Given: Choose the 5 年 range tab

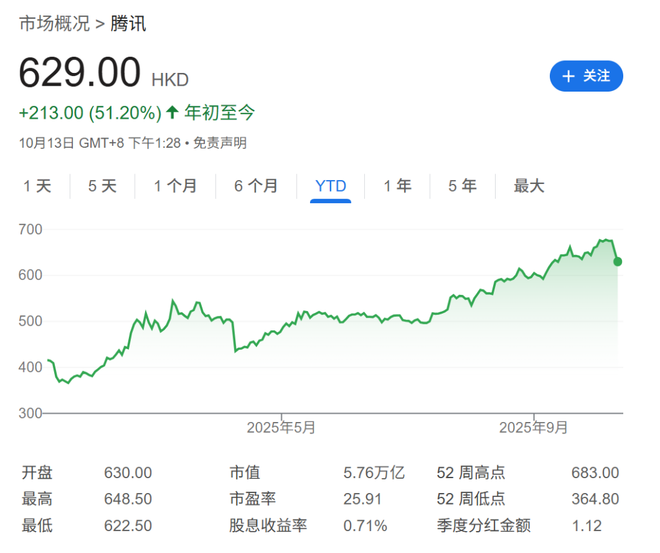Looking at the screenshot, I should [x=462, y=186].
